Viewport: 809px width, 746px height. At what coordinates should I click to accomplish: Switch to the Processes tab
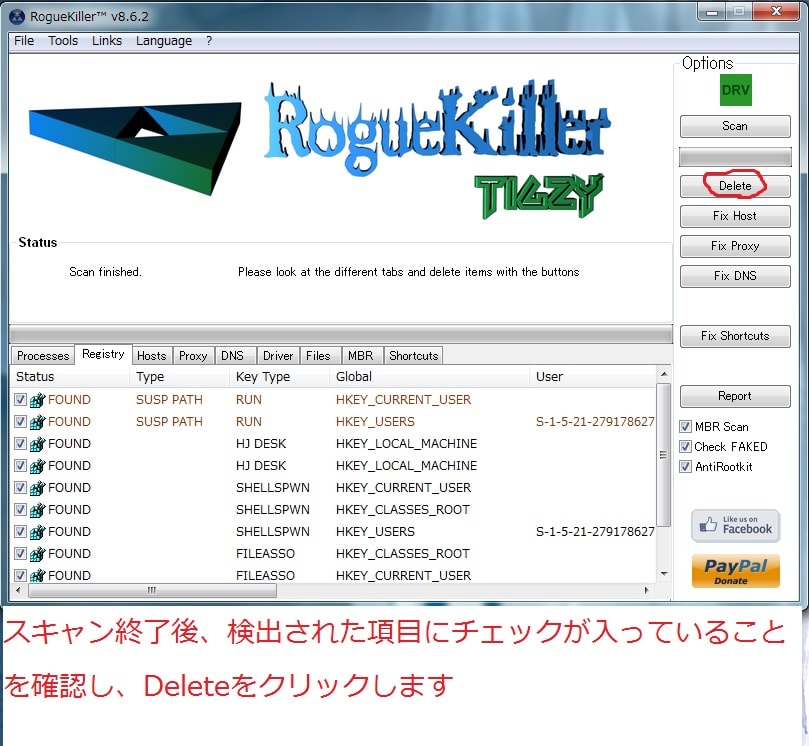click(43, 356)
